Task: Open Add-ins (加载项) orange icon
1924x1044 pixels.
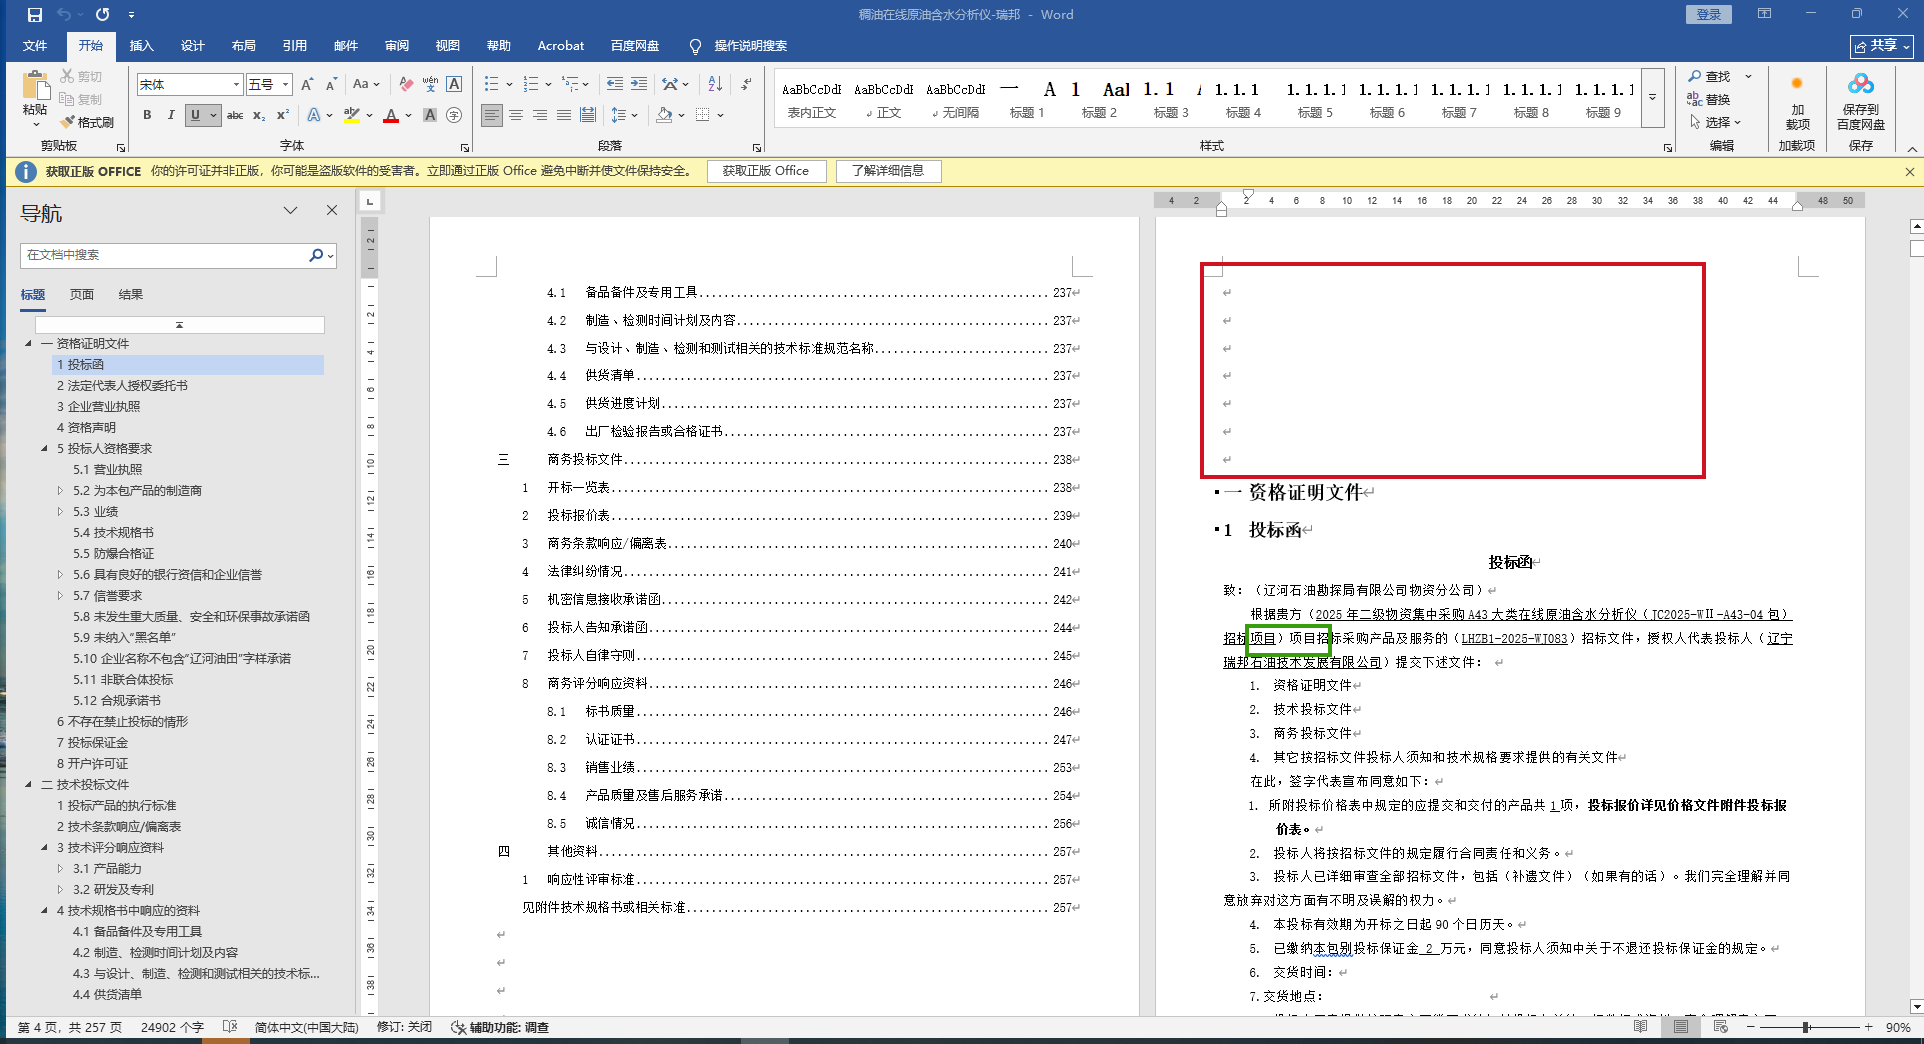Action: (x=1797, y=102)
